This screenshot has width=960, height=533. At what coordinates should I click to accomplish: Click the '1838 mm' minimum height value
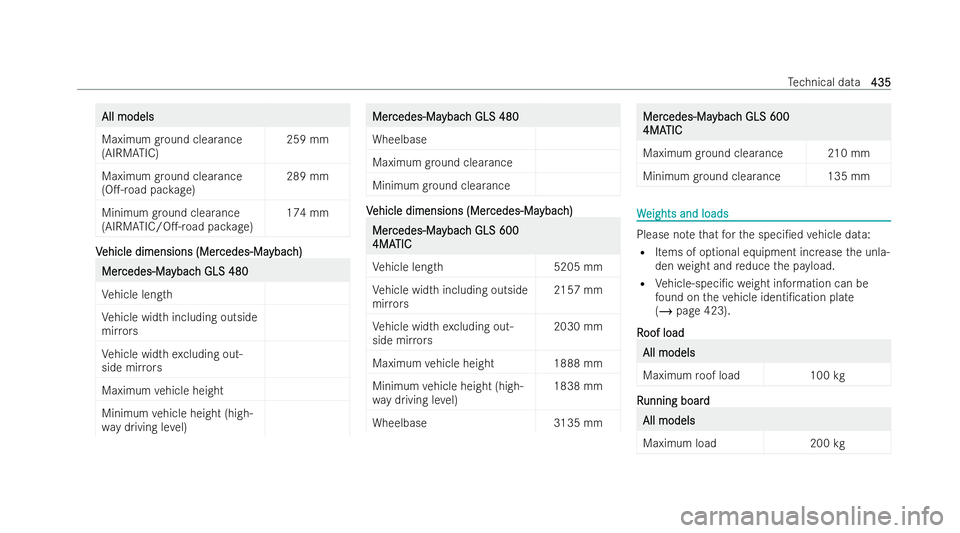(x=578, y=386)
